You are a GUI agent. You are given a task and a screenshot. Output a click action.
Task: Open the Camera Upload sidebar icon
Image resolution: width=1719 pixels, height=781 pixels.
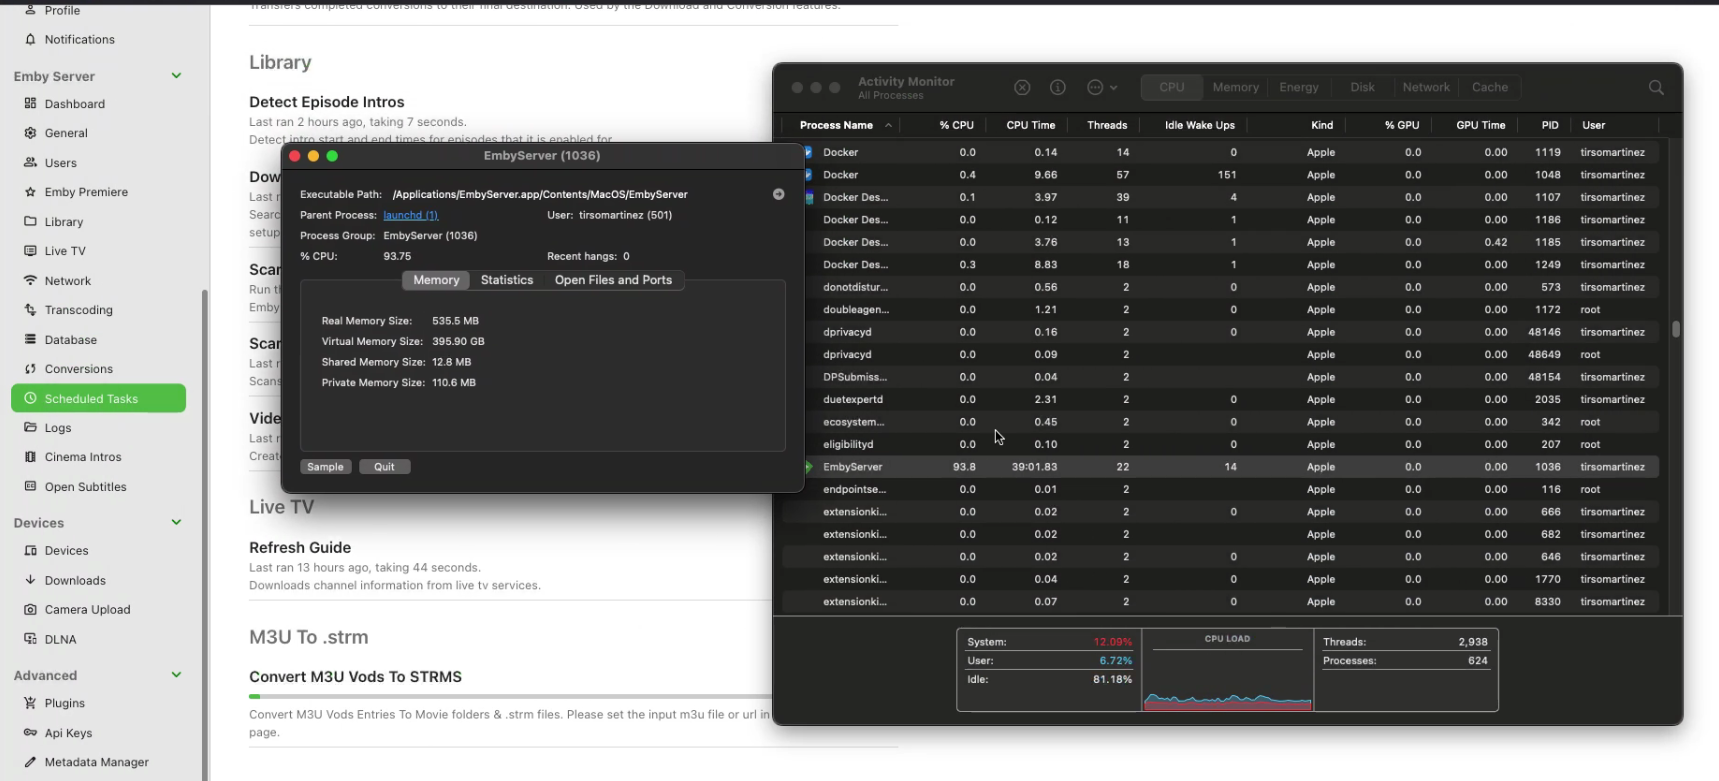(x=30, y=610)
